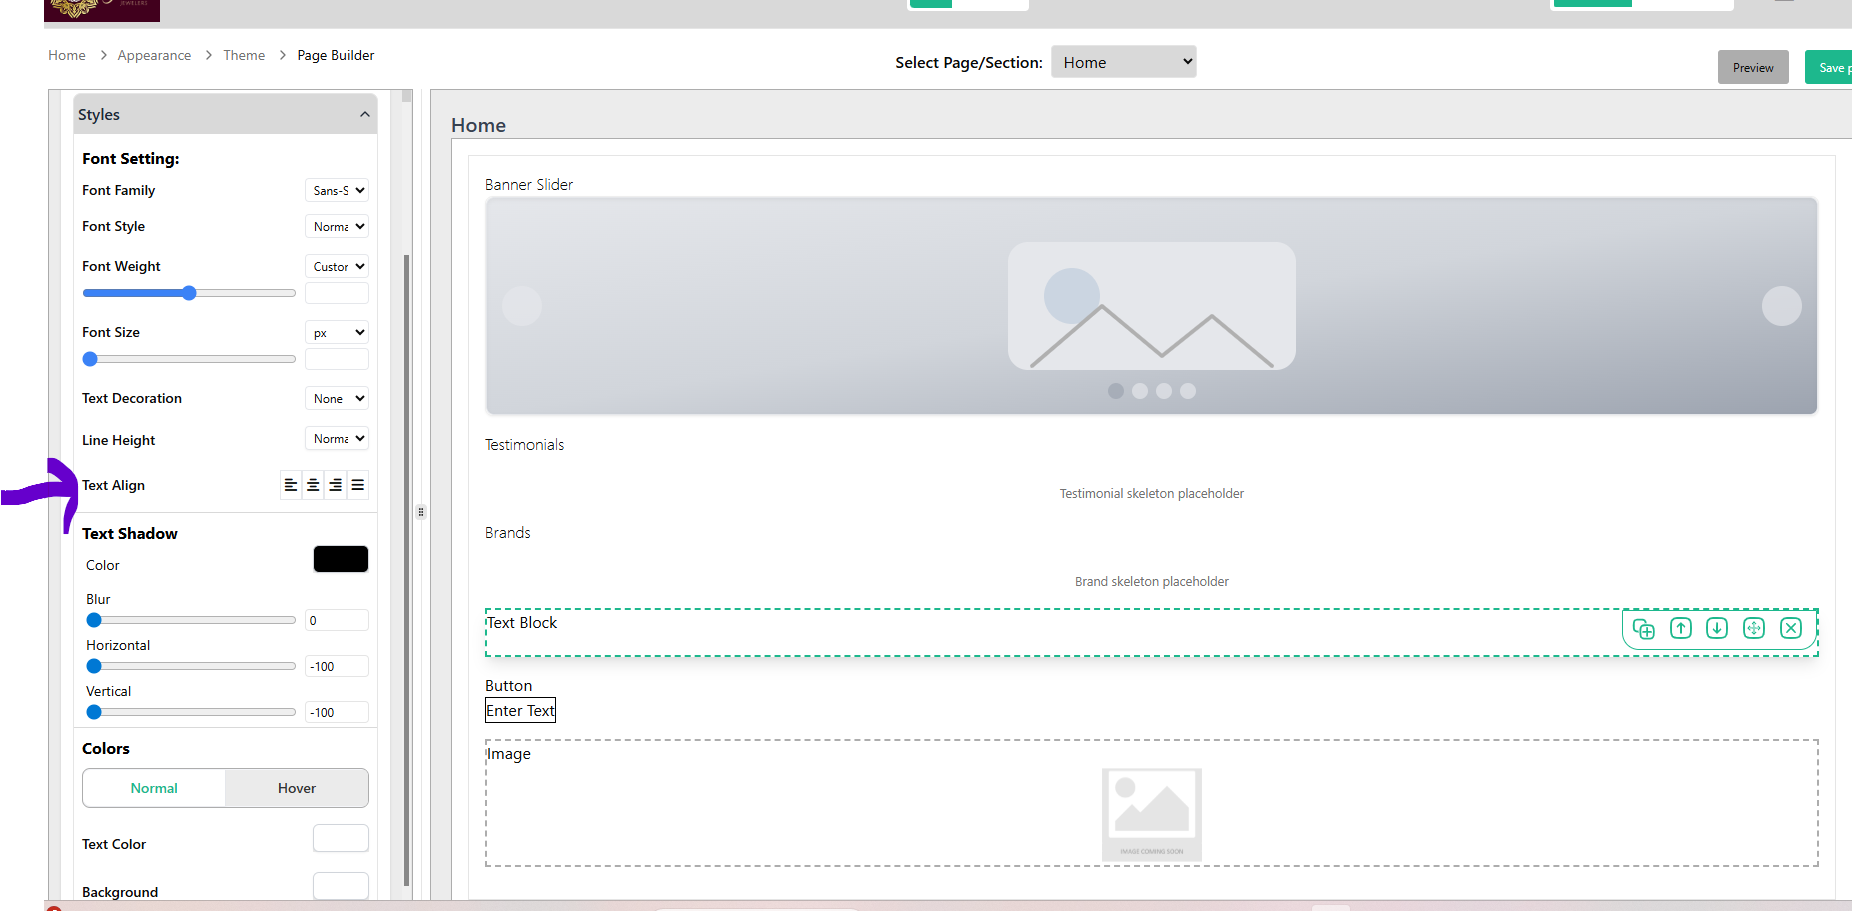Click the green Save button
Viewport: 1852px width, 911px height.
tap(1829, 67)
